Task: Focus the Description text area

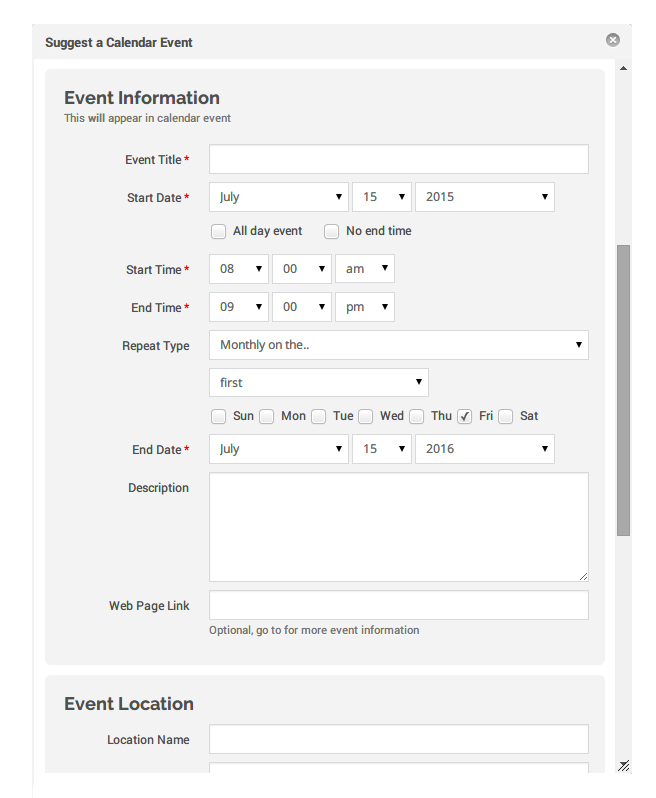Action: 398,526
